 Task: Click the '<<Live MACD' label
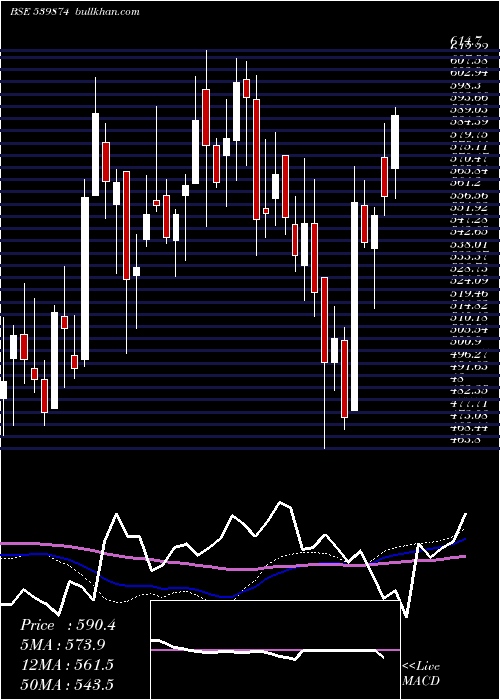[x=421, y=674]
